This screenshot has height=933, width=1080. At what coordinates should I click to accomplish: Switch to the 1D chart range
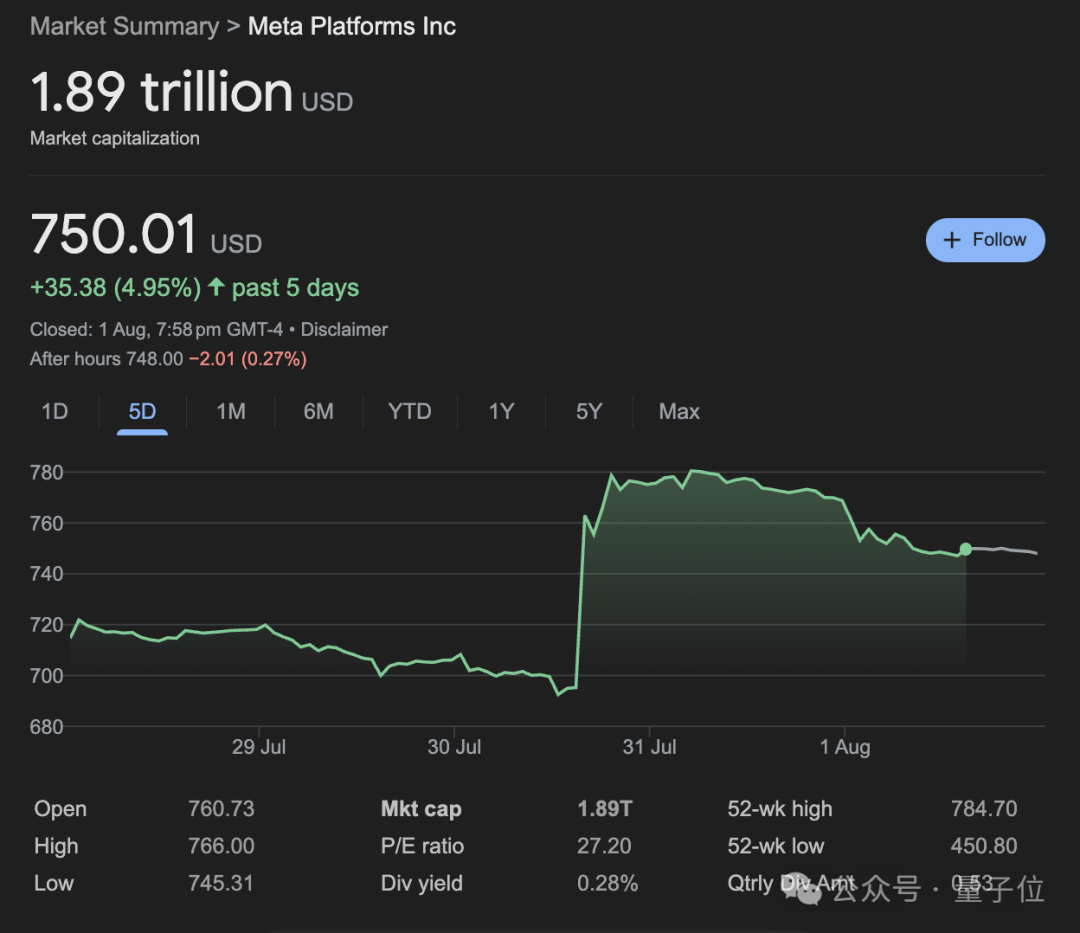click(x=55, y=411)
